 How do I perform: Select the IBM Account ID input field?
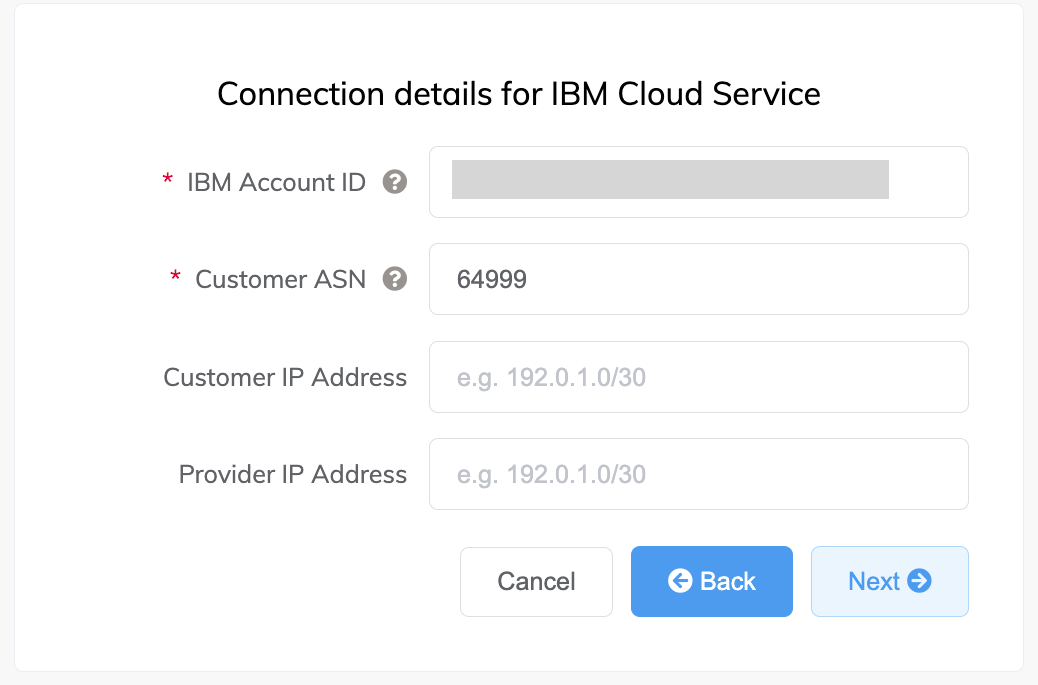(698, 182)
